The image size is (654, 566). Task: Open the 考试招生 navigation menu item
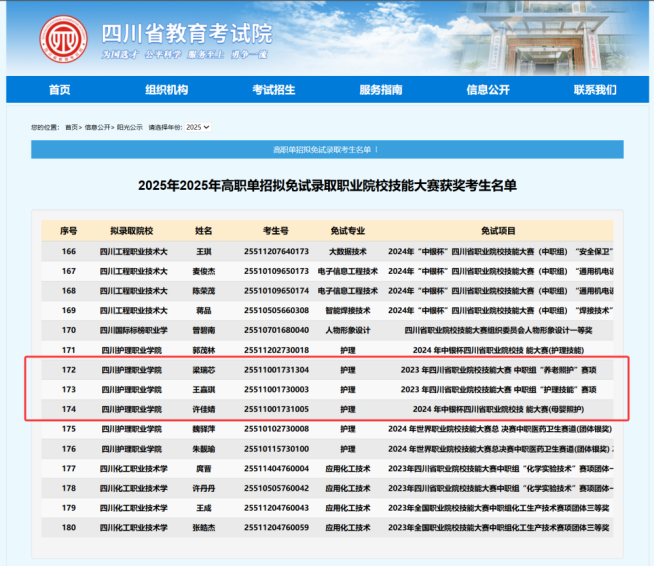[x=274, y=90]
